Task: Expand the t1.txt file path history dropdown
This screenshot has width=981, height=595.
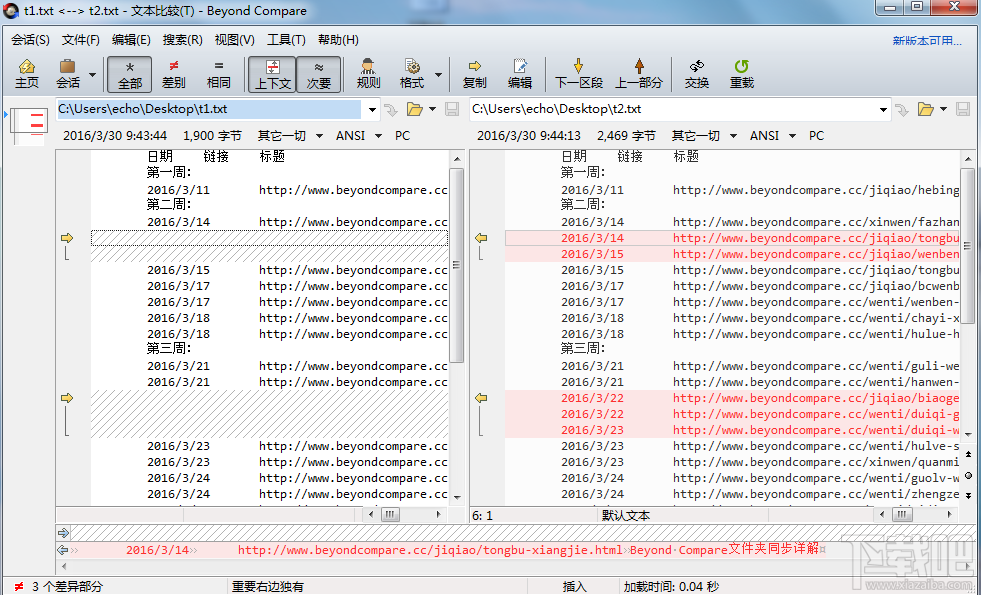Action: coord(370,110)
